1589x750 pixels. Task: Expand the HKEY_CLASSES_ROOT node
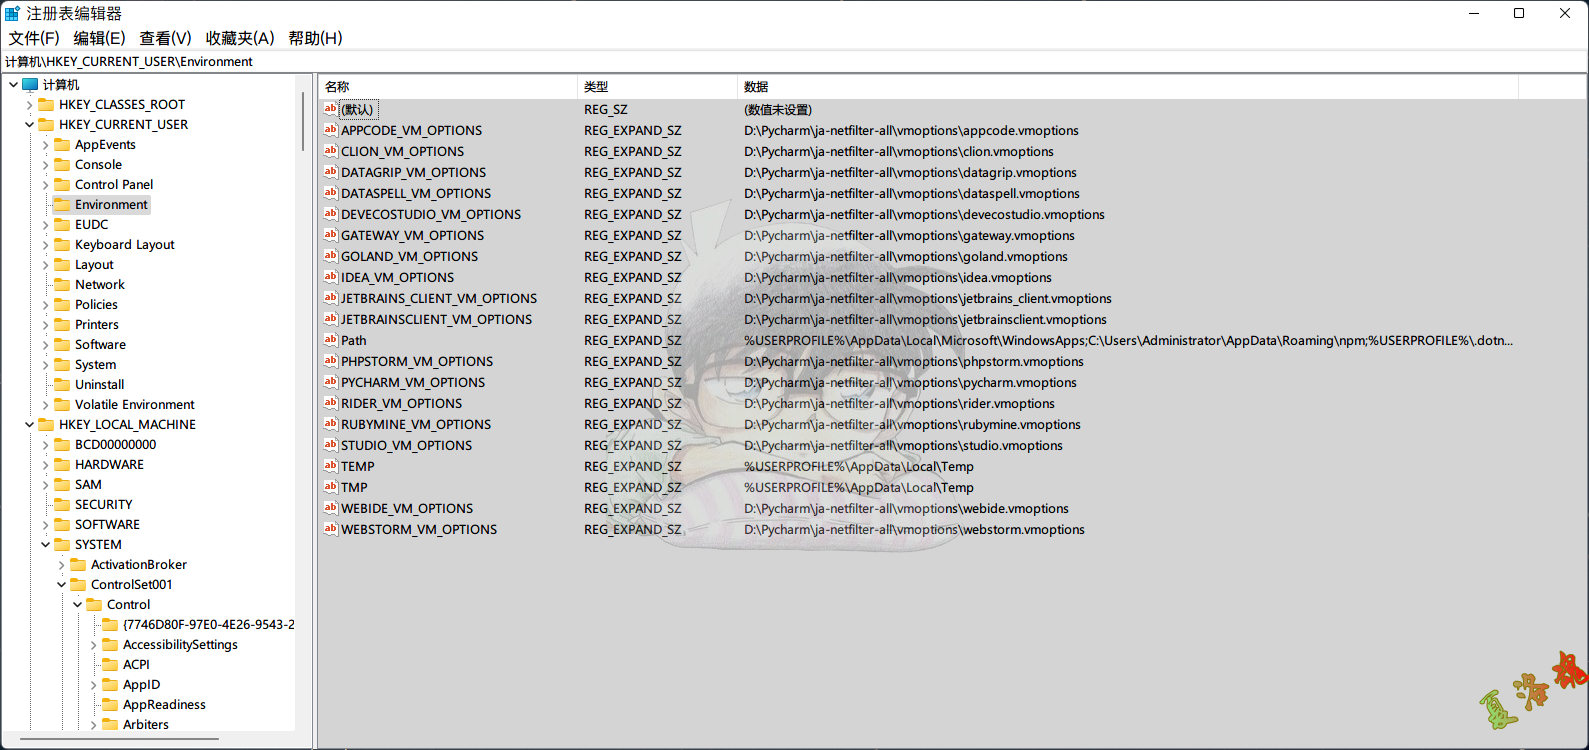point(29,104)
